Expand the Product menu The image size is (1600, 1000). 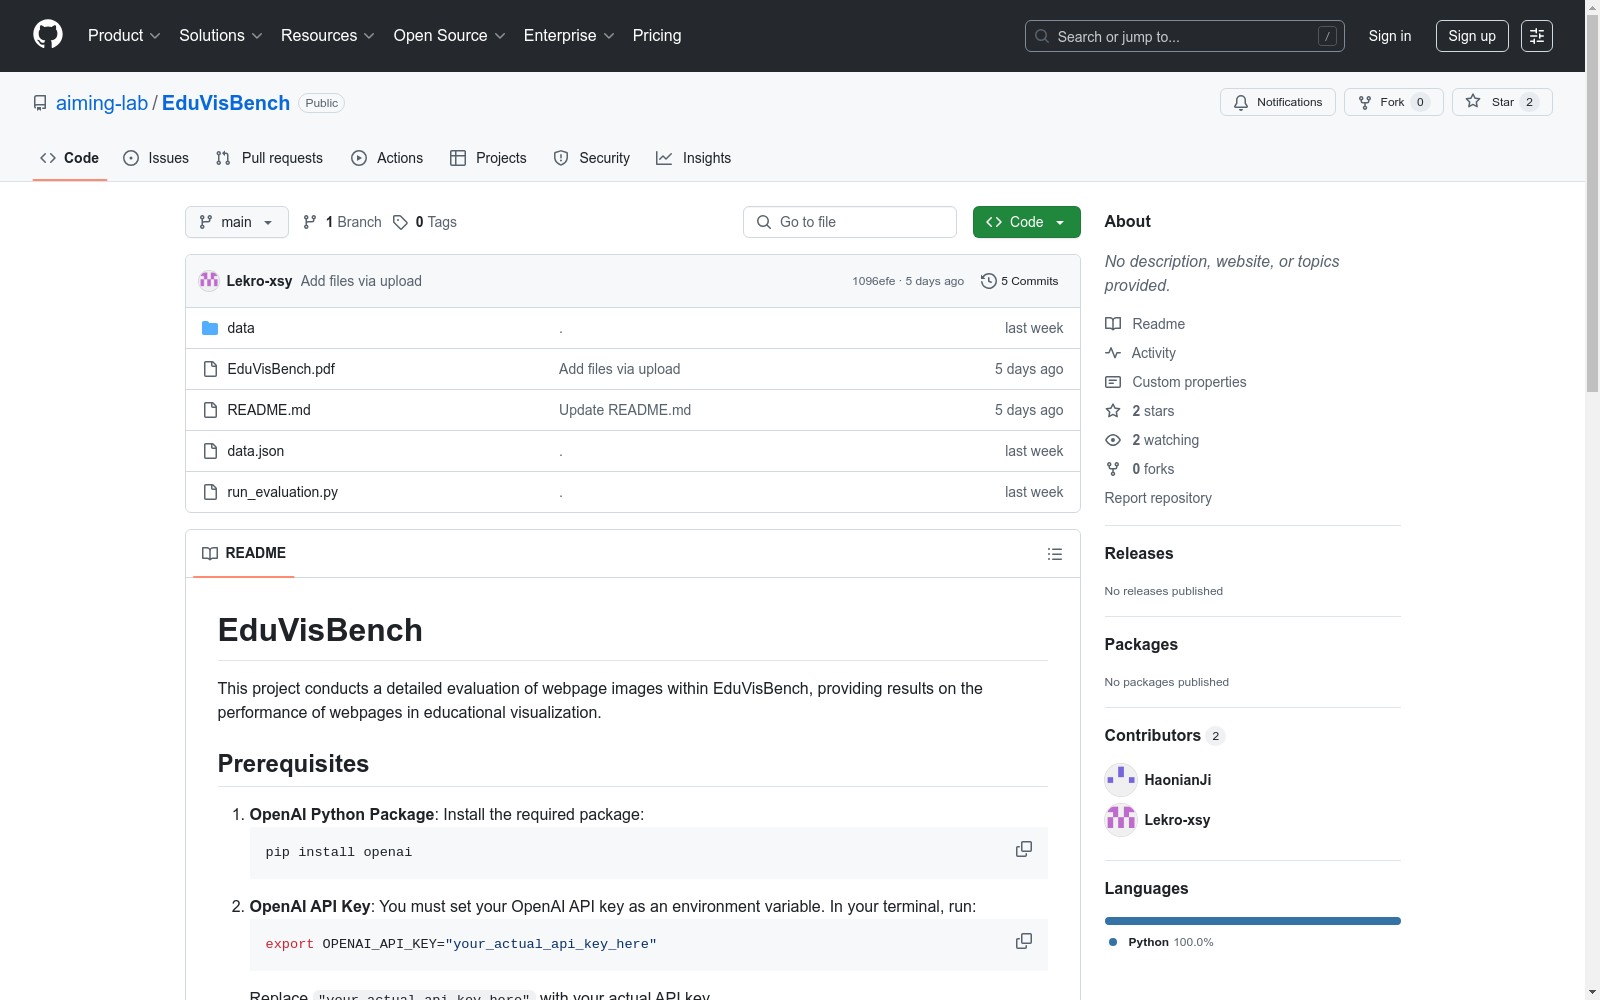124,36
